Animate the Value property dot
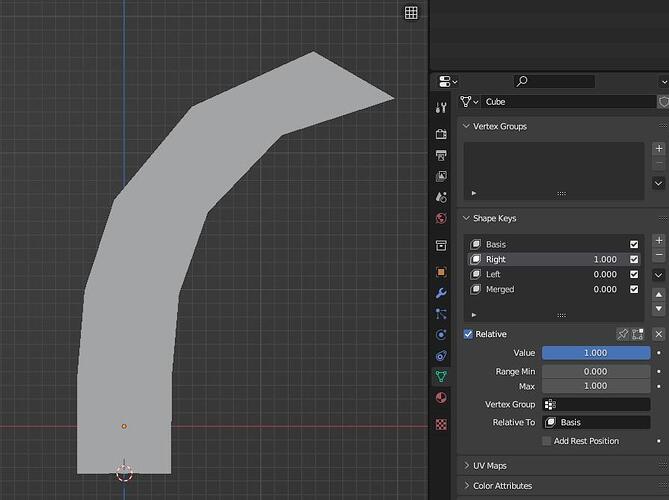This screenshot has width=669, height=500. pos(659,353)
